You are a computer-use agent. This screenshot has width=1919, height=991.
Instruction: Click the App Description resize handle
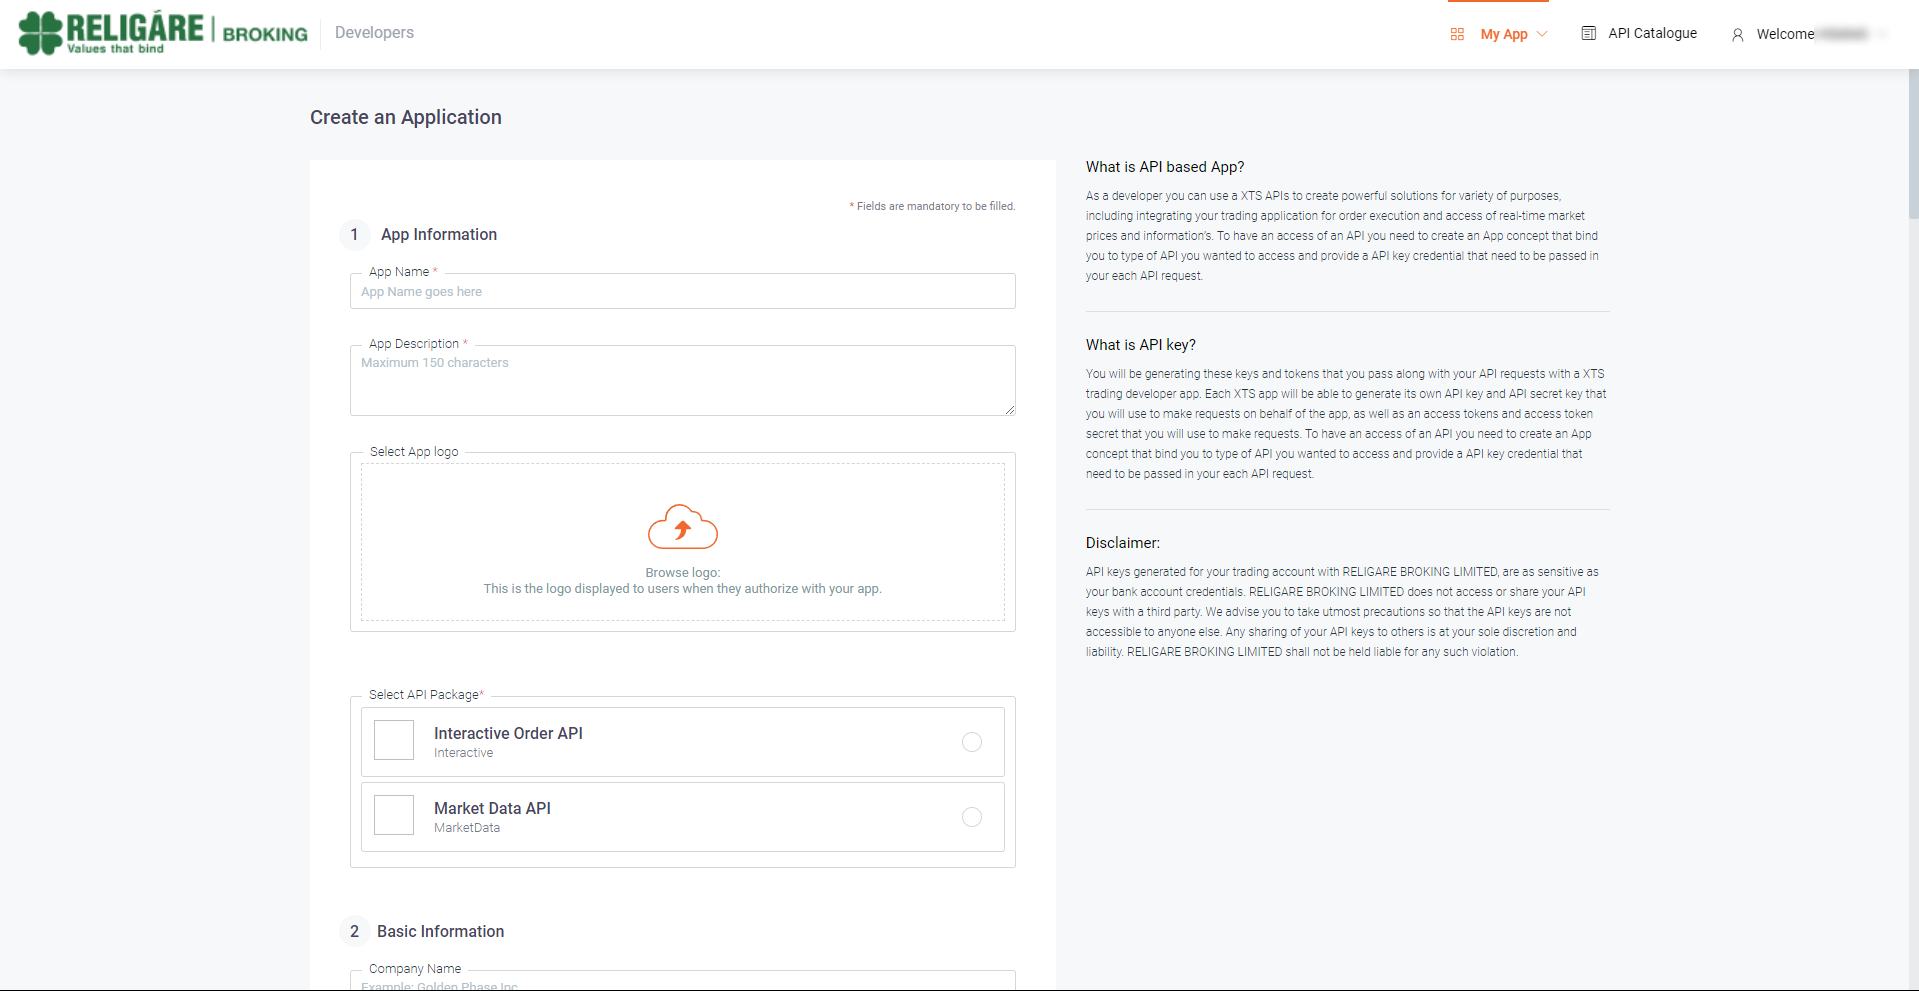[1010, 410]
